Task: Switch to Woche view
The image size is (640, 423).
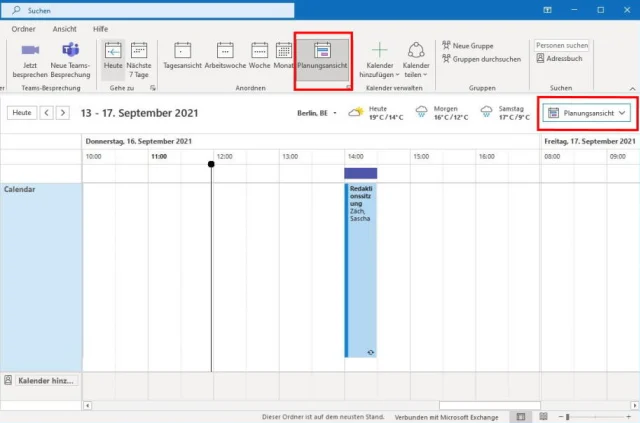Action: point(259,61)
